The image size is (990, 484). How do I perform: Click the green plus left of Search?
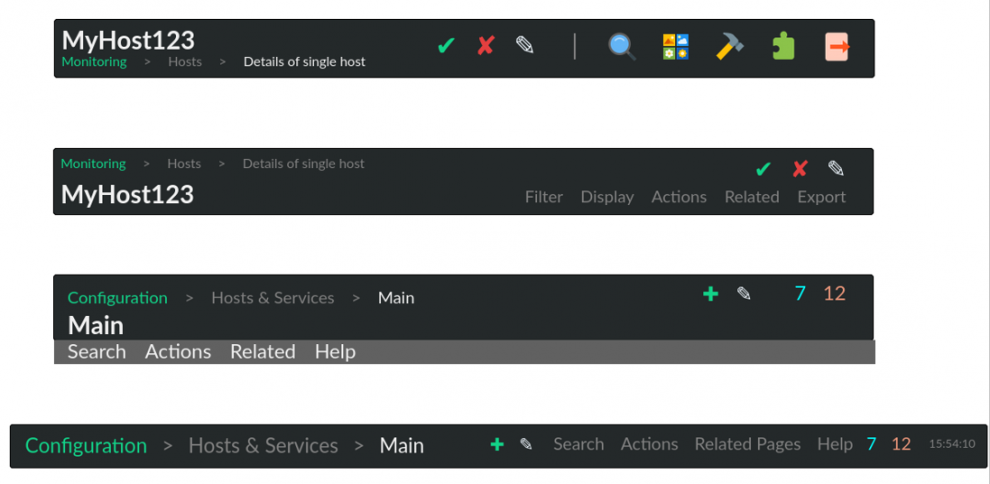pos(497,445)
